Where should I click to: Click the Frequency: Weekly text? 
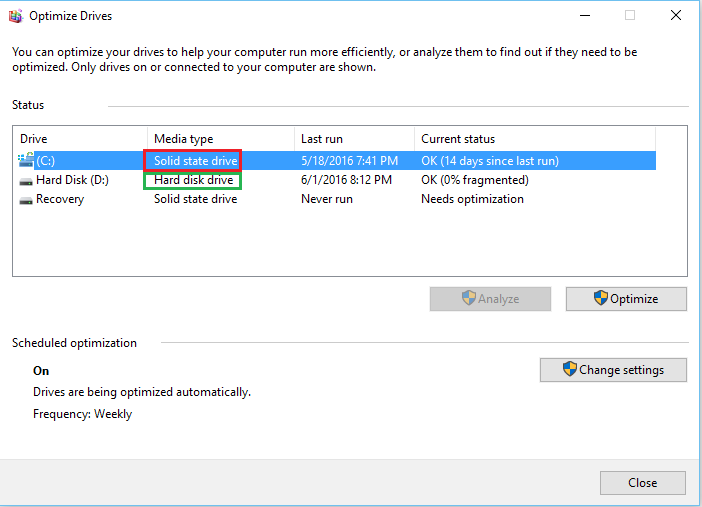point(82,414)
